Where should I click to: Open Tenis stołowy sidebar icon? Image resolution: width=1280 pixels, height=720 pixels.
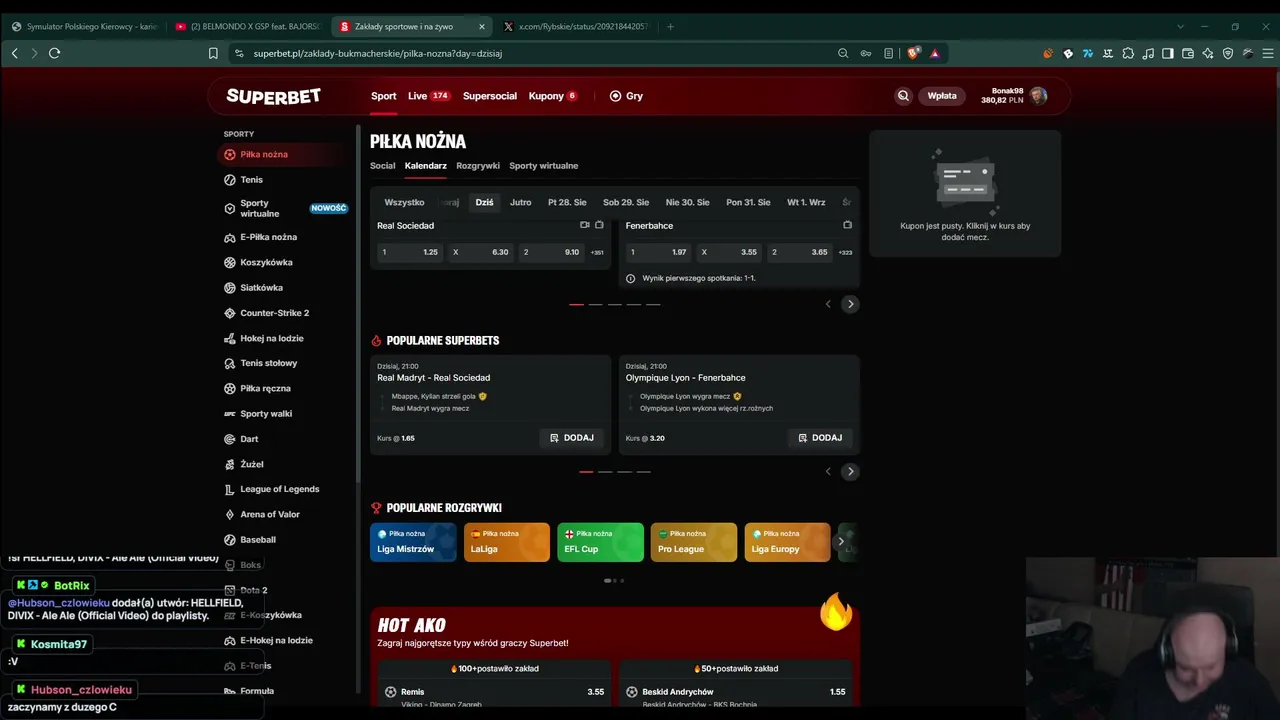(x=230, y=363)
